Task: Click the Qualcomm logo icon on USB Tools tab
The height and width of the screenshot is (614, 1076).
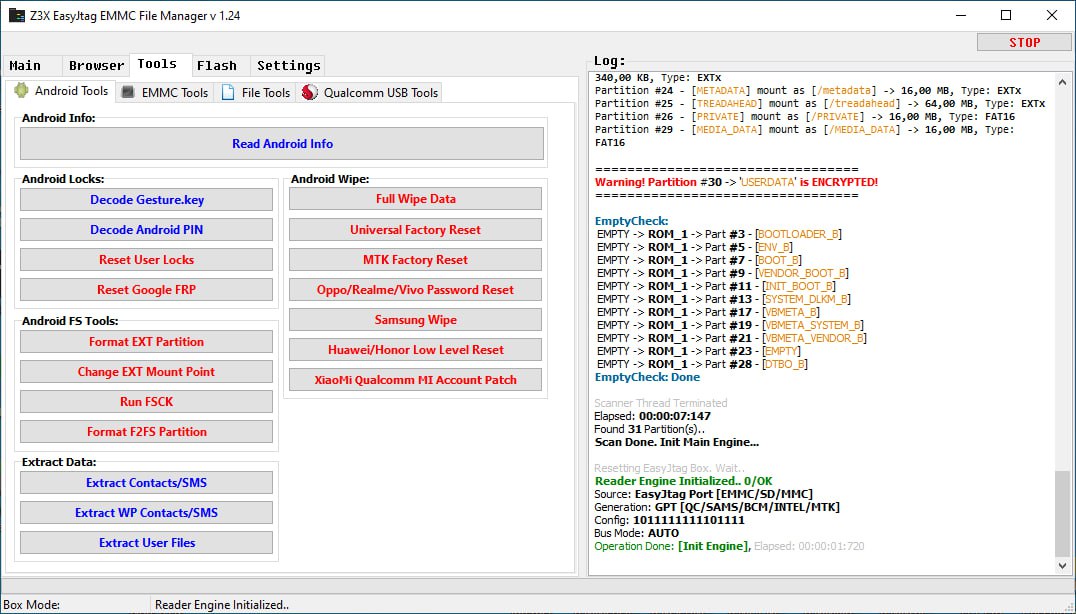Action: (309, 92)
